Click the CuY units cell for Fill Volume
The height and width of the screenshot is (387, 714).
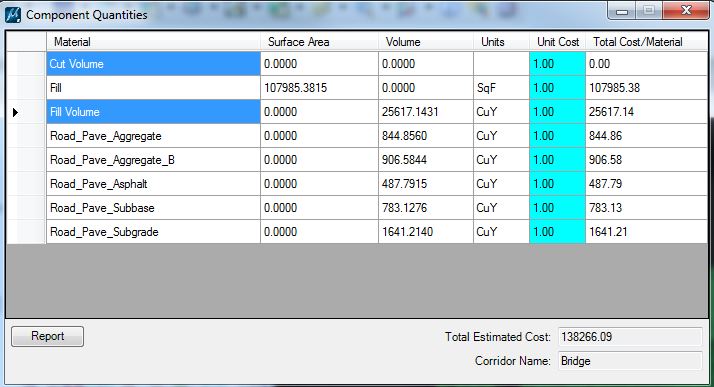(x=501, y=112)
